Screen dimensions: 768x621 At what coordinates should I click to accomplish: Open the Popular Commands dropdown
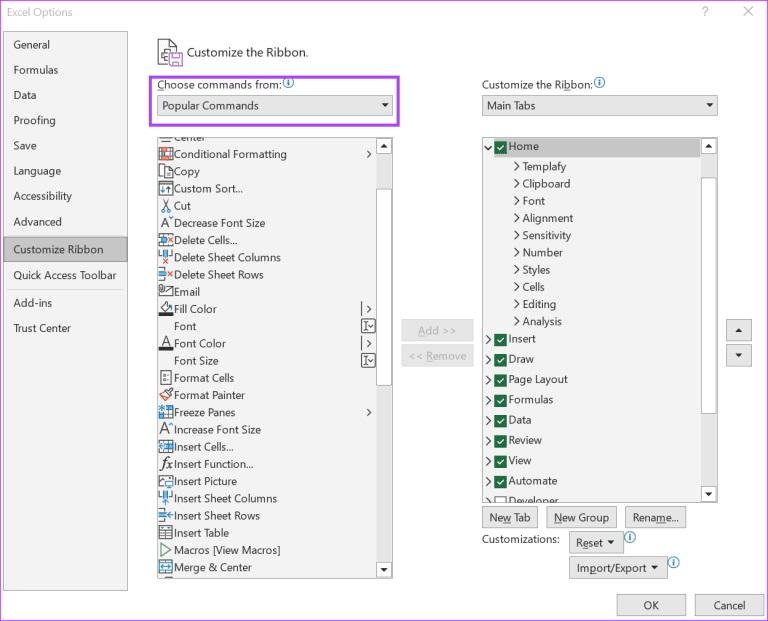pos(275,105)
